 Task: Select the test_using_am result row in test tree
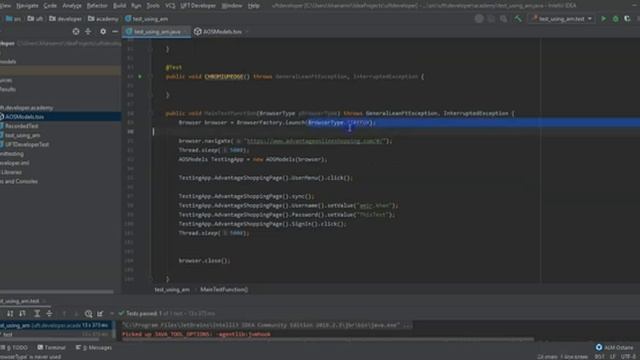[55, 325]
